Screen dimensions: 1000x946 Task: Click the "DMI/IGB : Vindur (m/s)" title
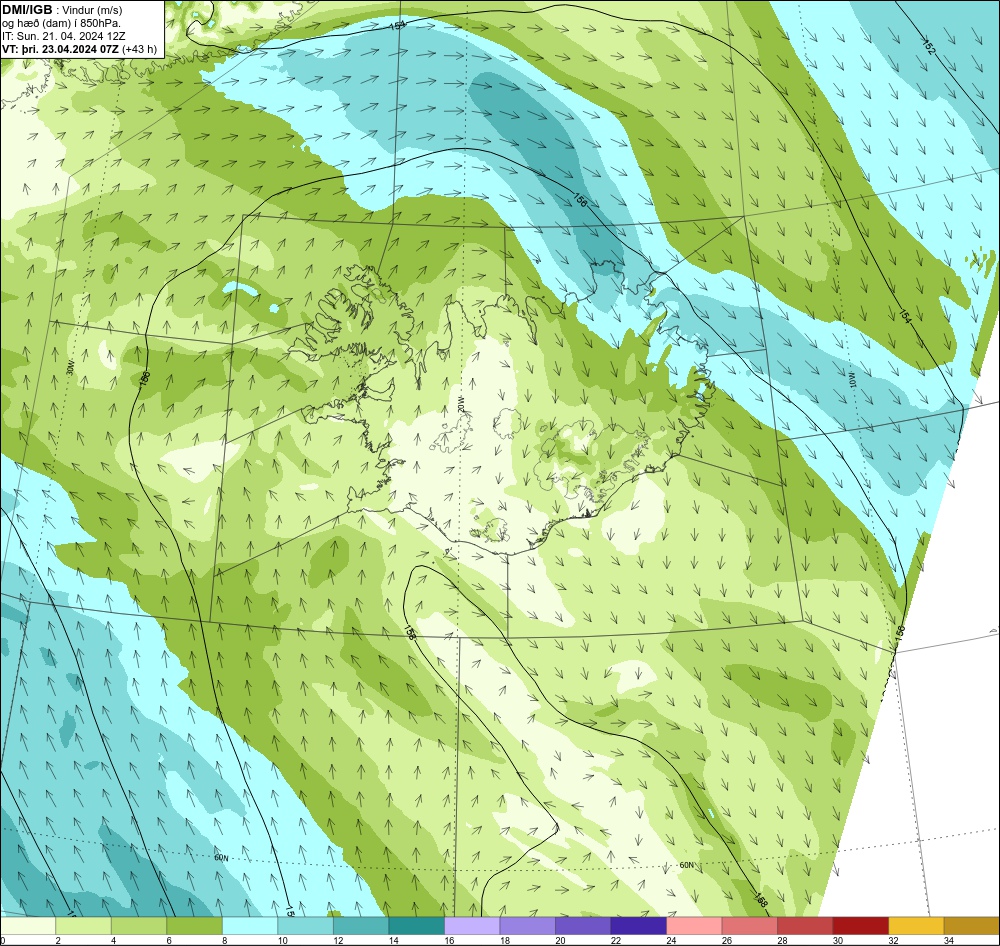point(62,10)
